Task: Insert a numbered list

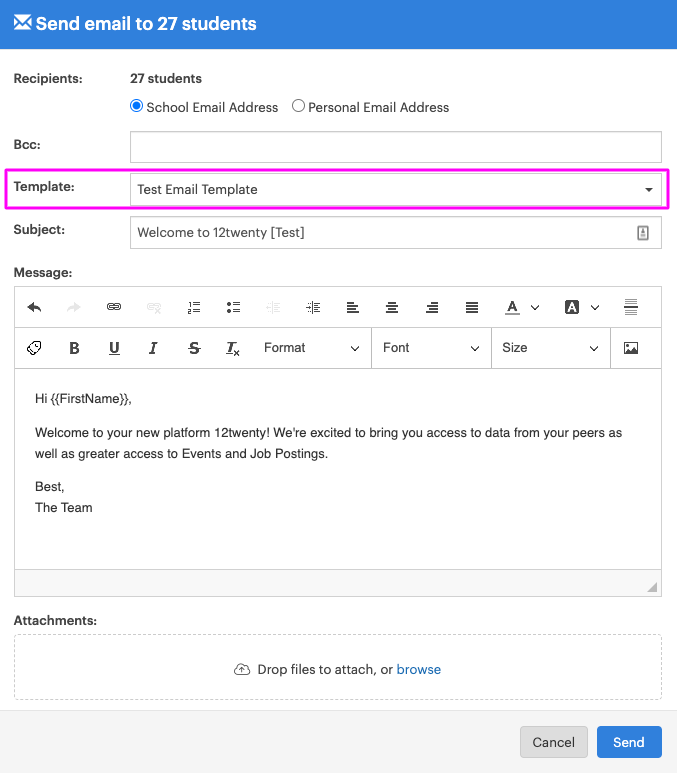Action: [x=194, y=308]
